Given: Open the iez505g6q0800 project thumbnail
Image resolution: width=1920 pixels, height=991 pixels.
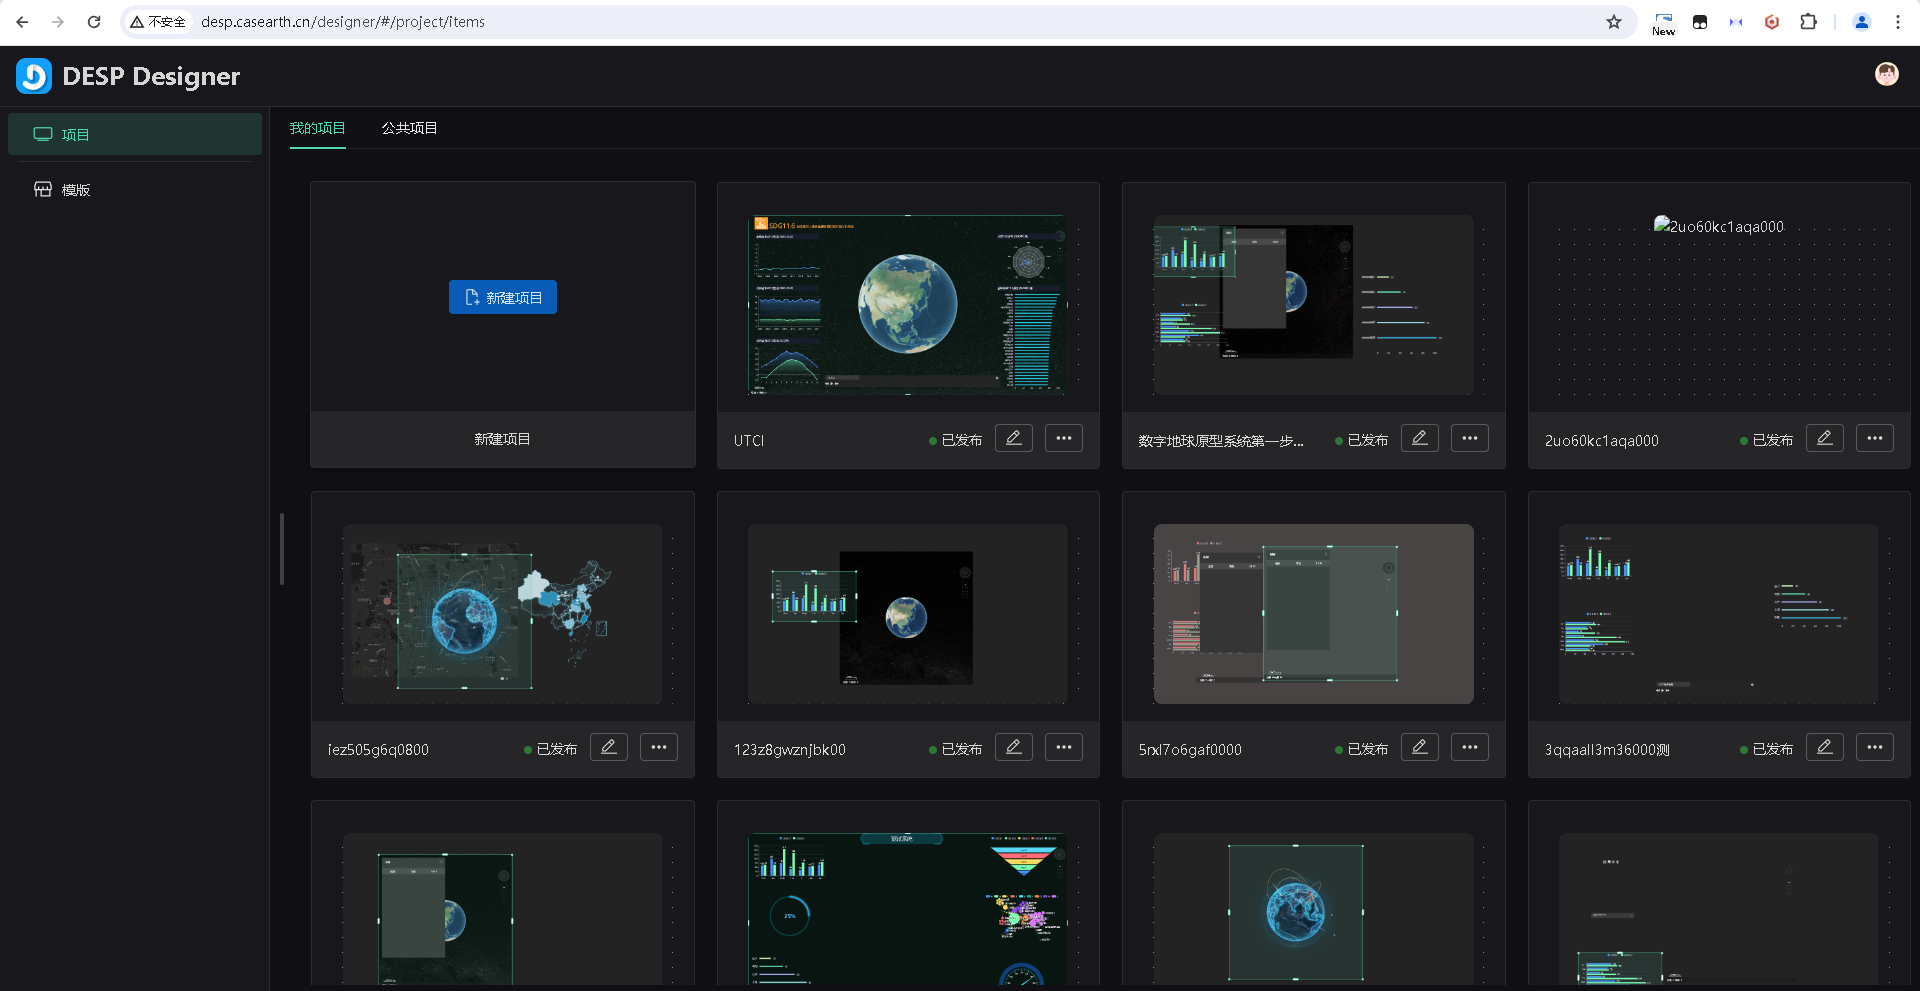Looking at the screenshot, I should click(502, 613).
